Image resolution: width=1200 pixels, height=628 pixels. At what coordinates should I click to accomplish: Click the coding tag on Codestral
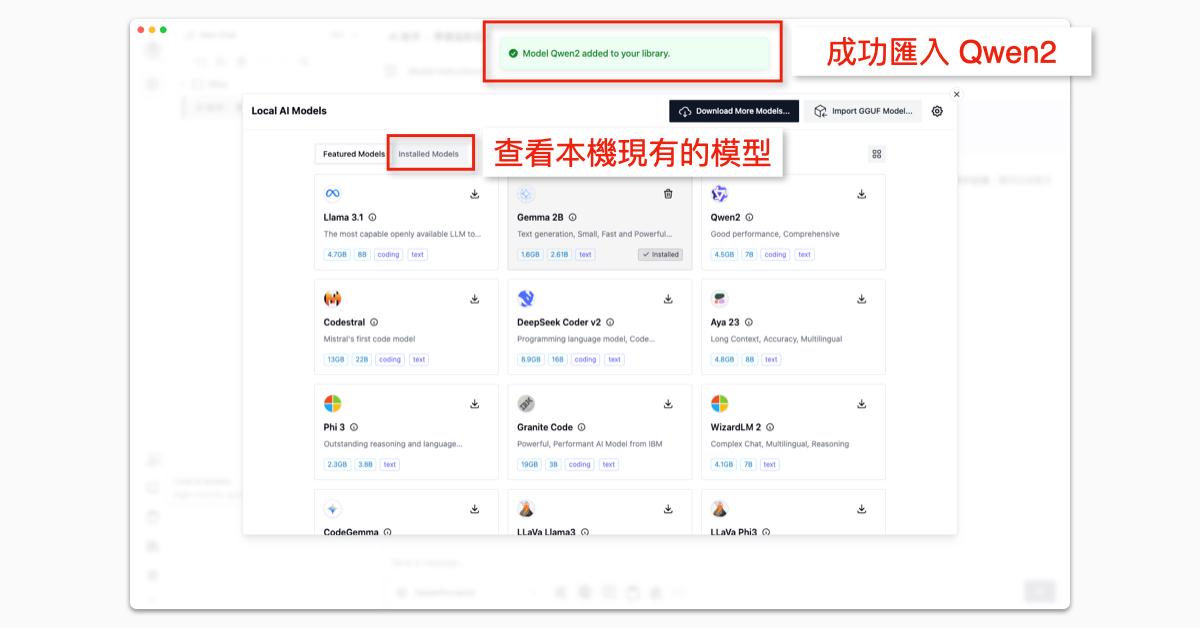click(390, 360)
